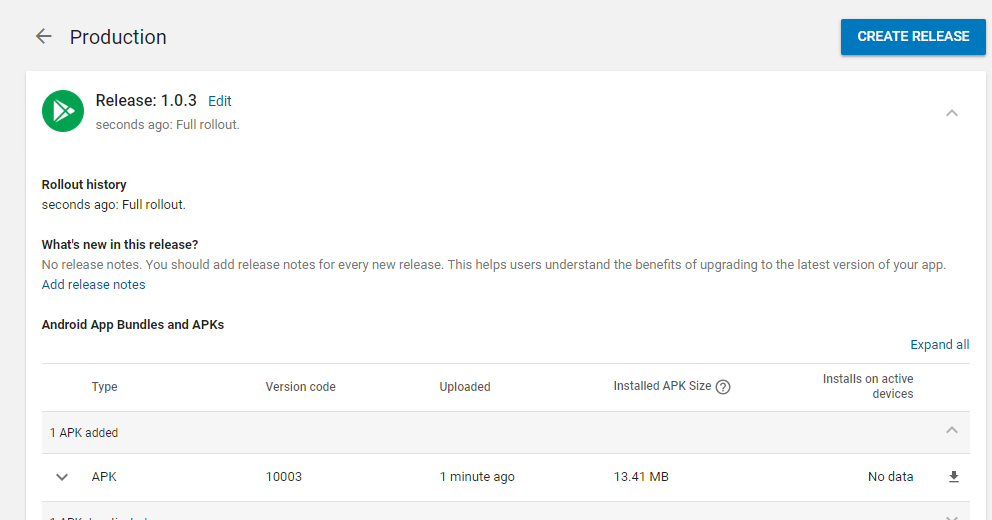This screenshot has width=992, height=520.
Task: Select the 13.41 MB size value
Action: tap(641, 477)
